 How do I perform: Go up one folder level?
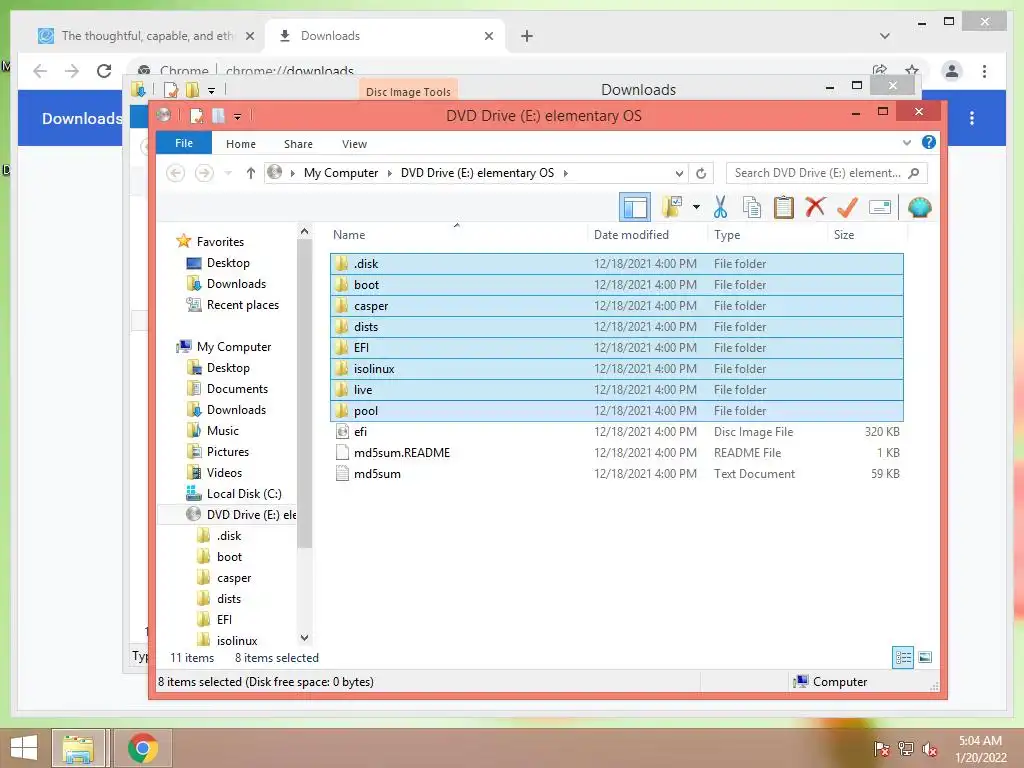pyautogui.click(x=251, y=173)
